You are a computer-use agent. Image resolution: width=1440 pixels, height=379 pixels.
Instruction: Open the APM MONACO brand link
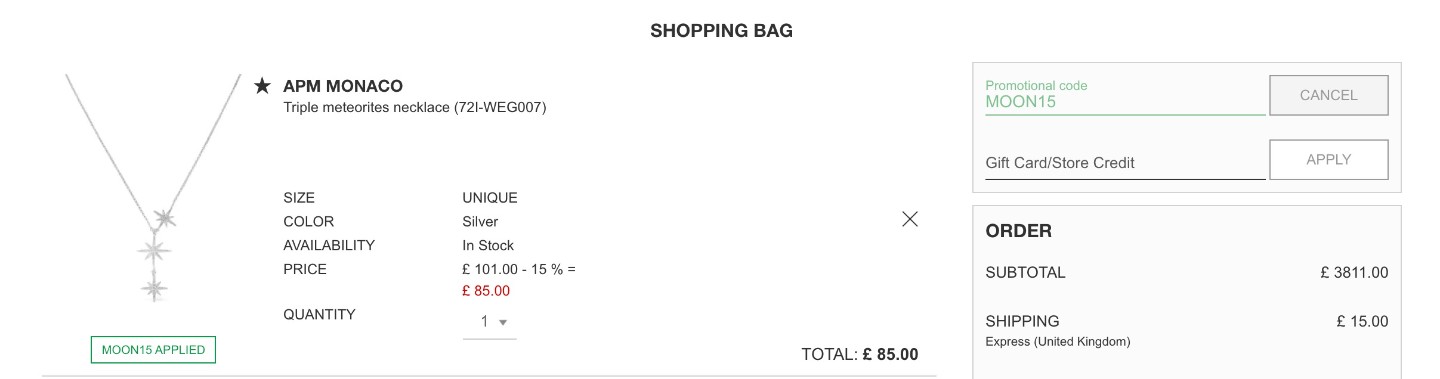343,86
